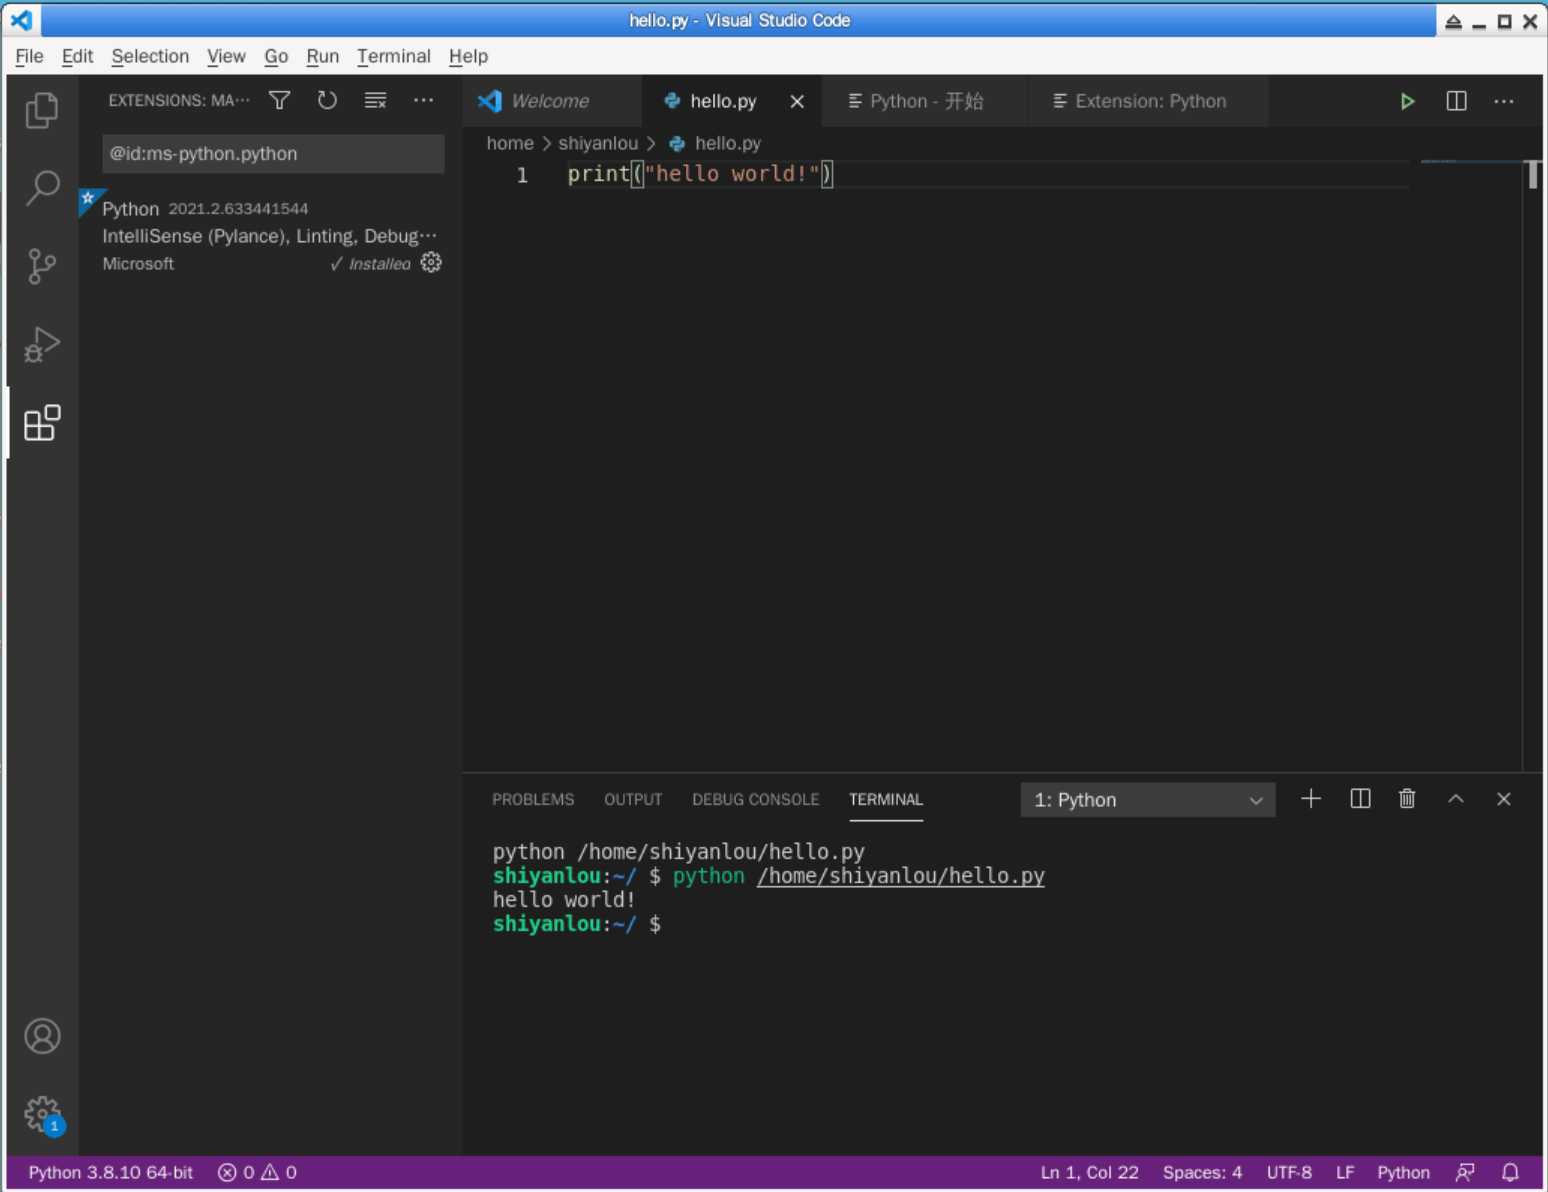Open the Manage gear in activity bar
This screenshot has width=1548, height=1192.
[x=42, y=1114]
